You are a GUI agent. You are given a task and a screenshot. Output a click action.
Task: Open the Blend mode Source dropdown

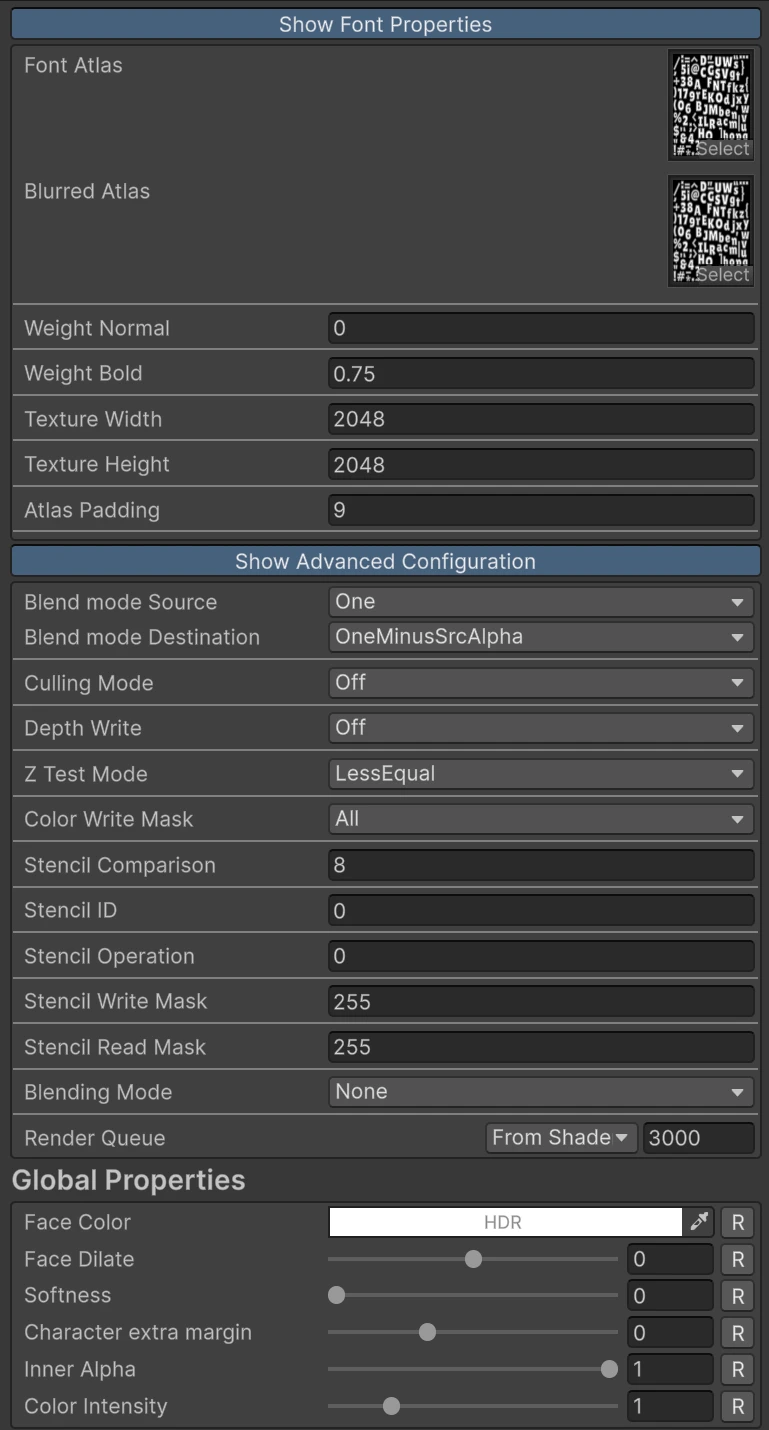pos(541,602)
